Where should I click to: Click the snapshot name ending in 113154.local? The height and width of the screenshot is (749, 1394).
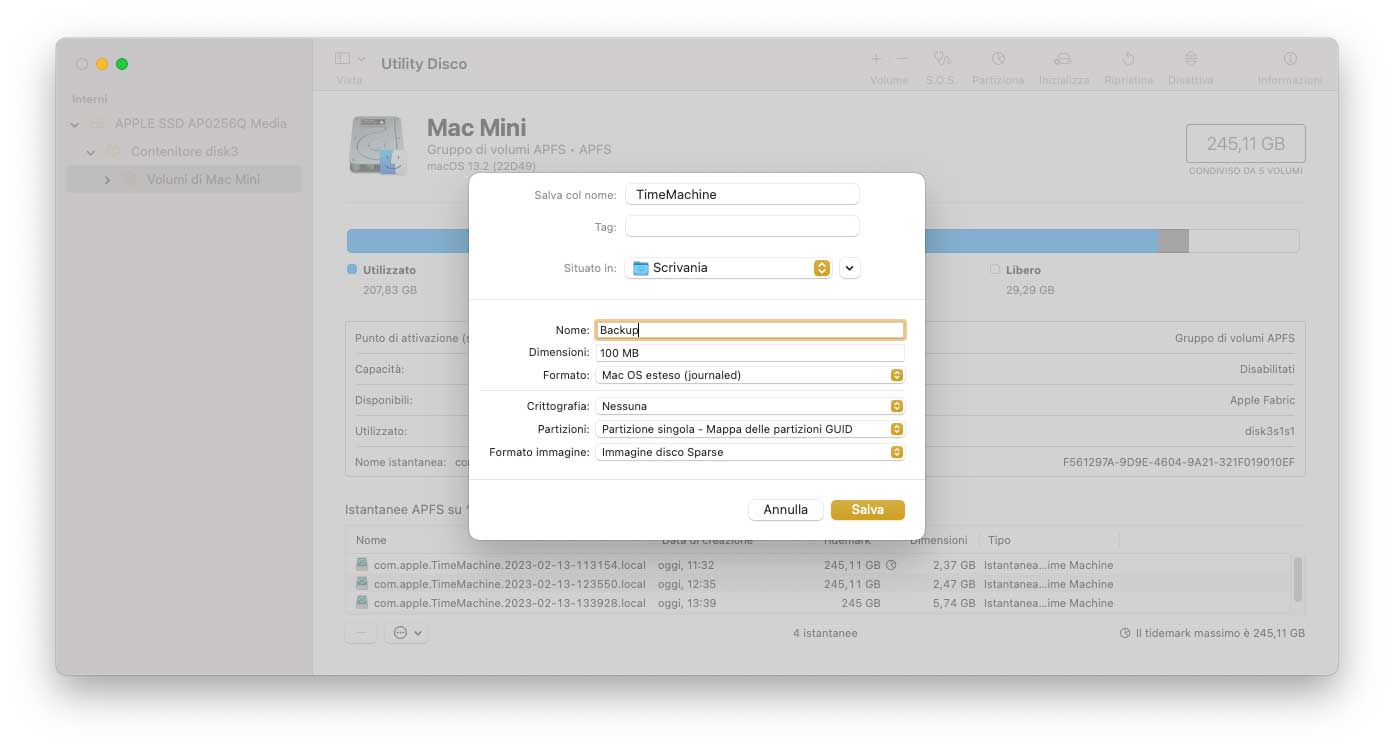click(x=510, y=565)
